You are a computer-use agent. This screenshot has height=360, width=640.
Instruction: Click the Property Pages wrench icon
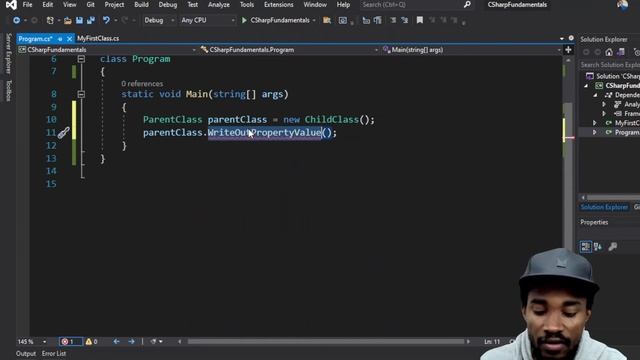click(x=613, y=247)
